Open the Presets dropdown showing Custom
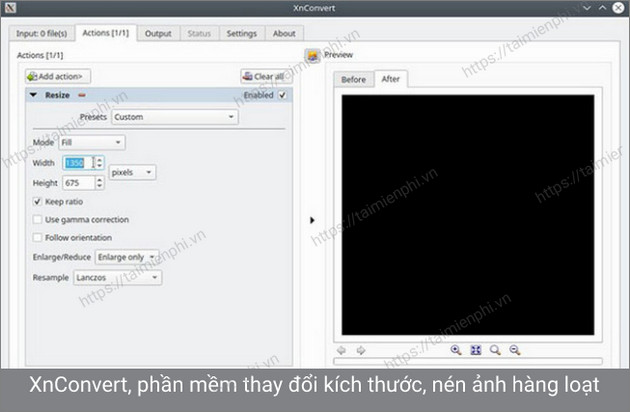The height and width of the screenshot is (412, 630). click(174, 117)
